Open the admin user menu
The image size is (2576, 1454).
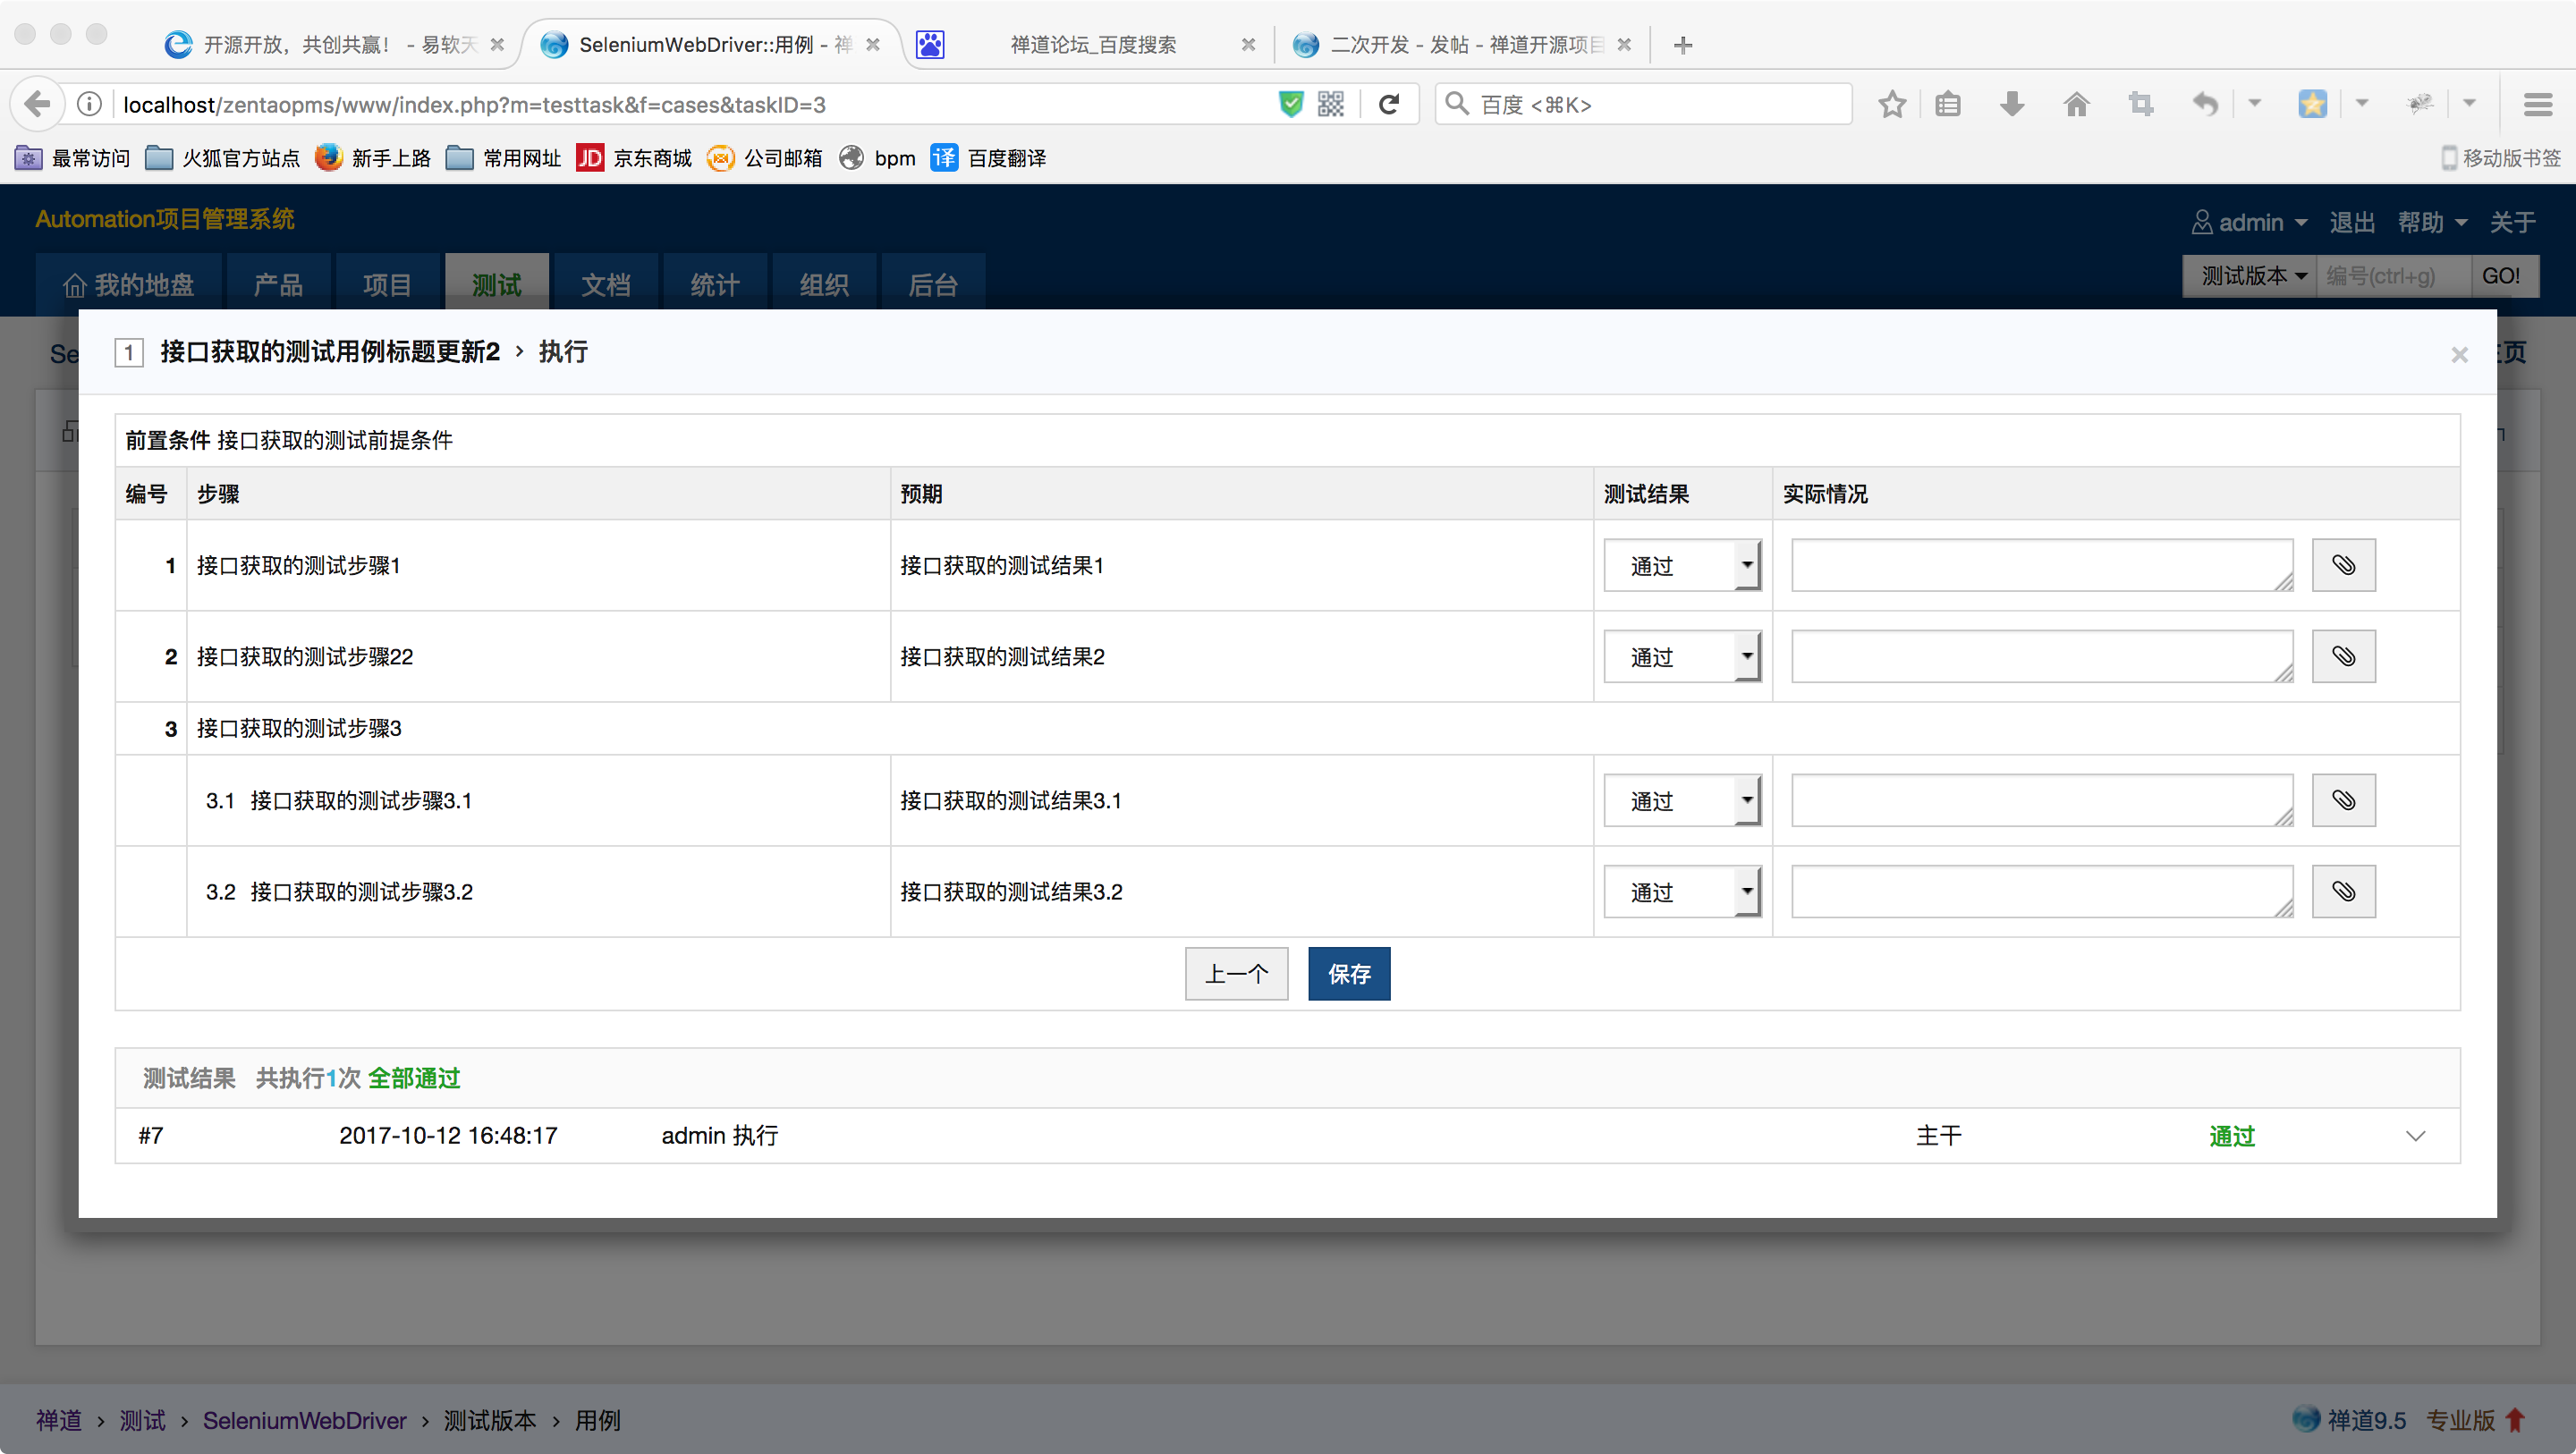2250,222
